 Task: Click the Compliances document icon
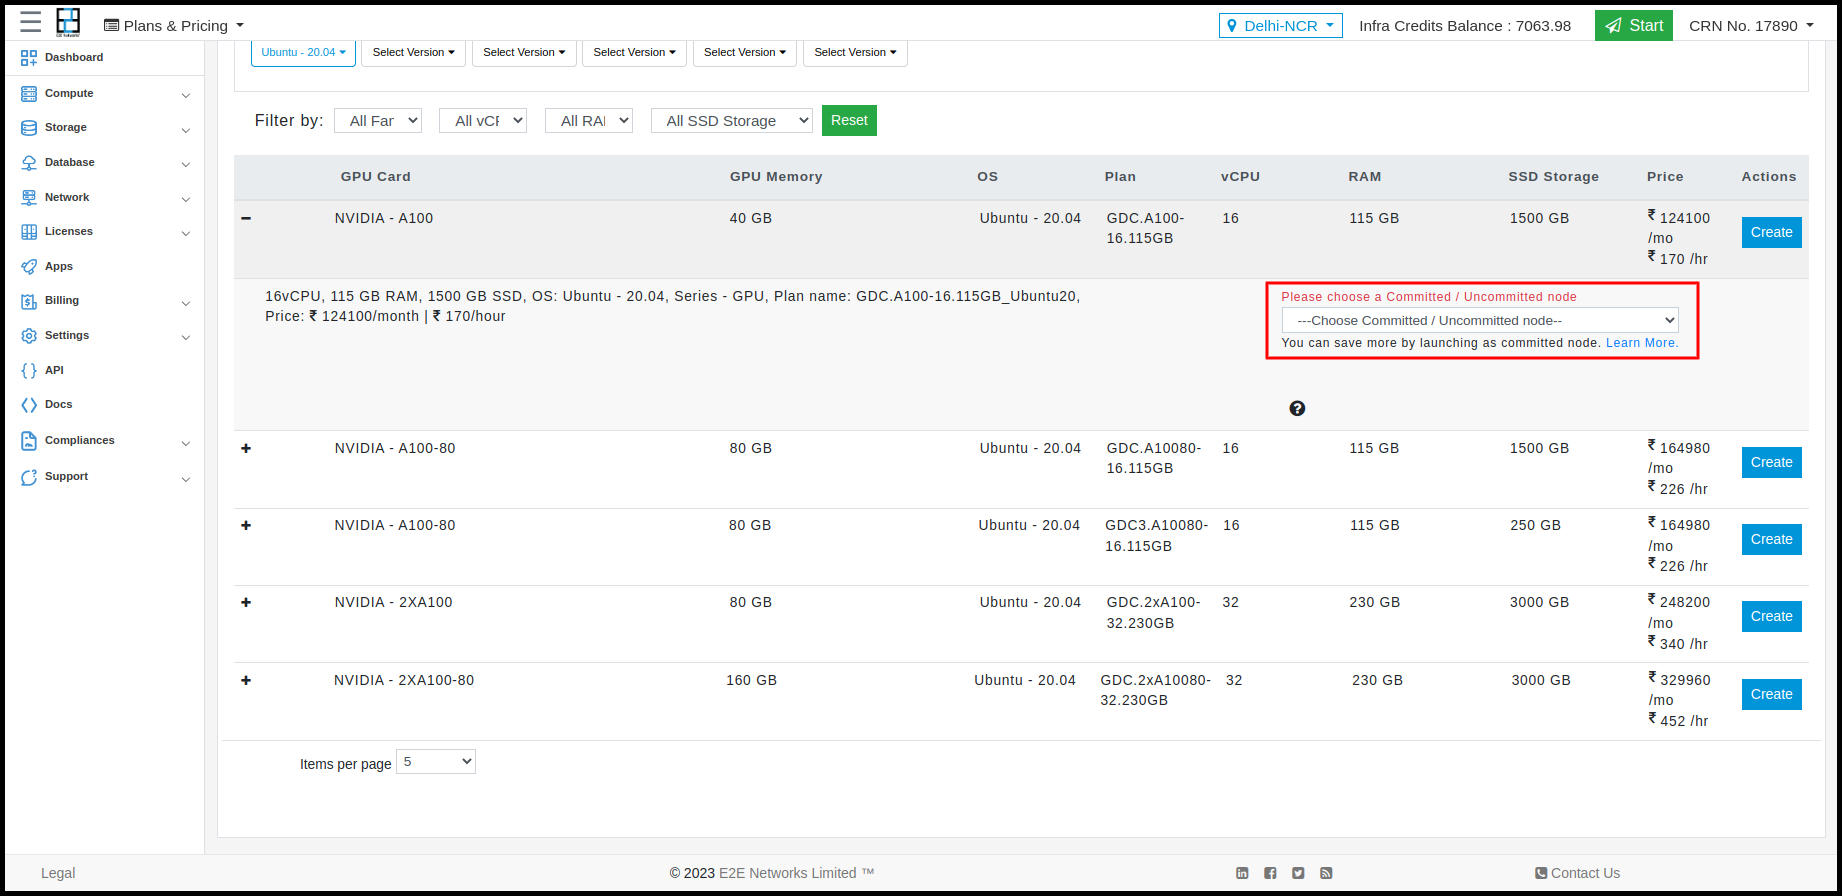(x=29, y=441)
